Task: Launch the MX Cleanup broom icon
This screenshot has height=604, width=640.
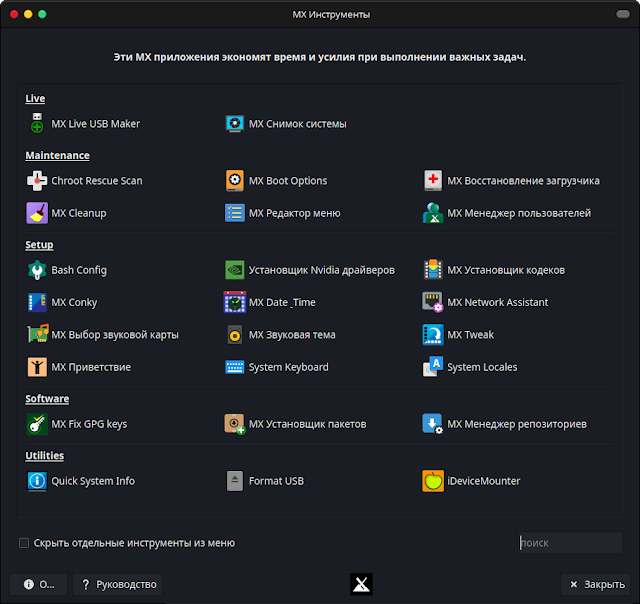Action: click(x=37, y=213)
